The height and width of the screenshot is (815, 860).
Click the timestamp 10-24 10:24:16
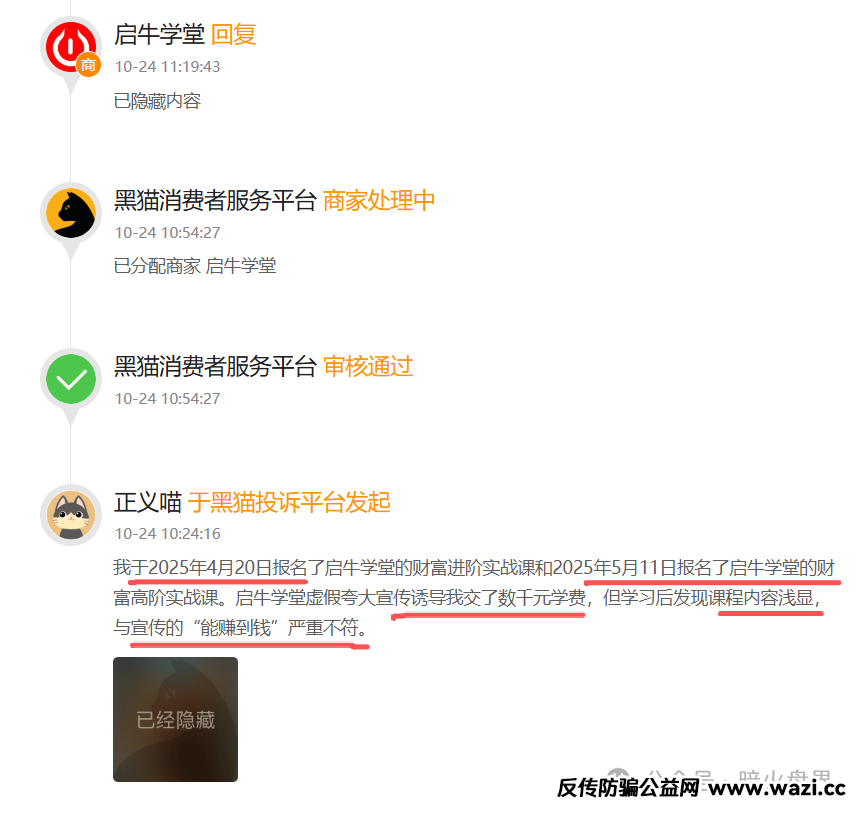167,534
